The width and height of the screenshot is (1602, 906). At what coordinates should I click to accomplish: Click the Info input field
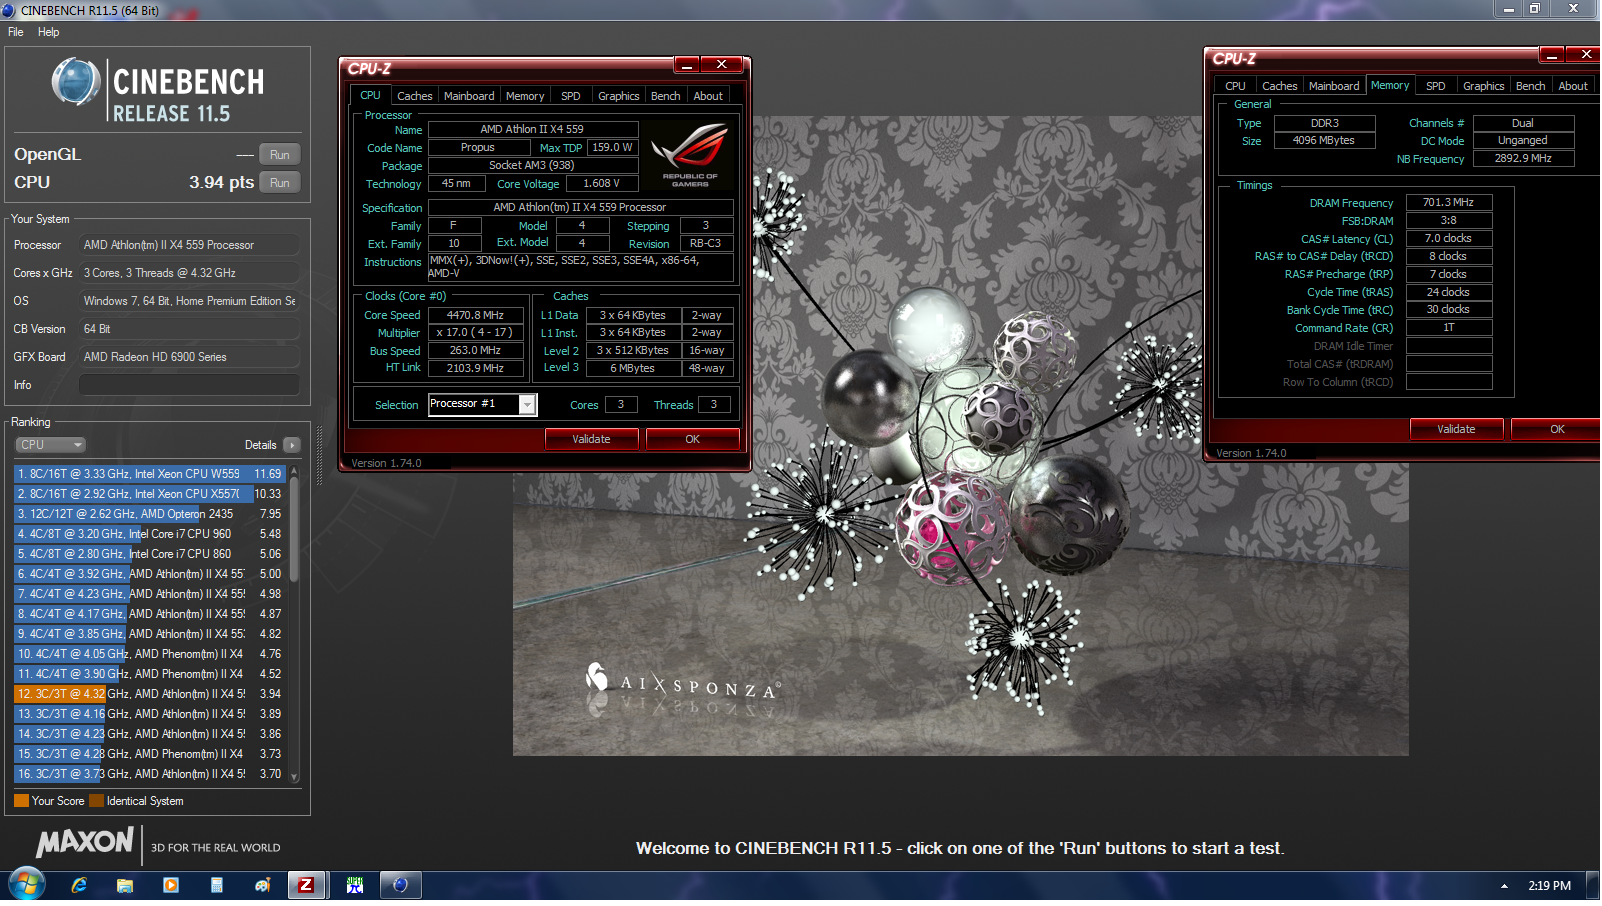click(x=190, y=385)
